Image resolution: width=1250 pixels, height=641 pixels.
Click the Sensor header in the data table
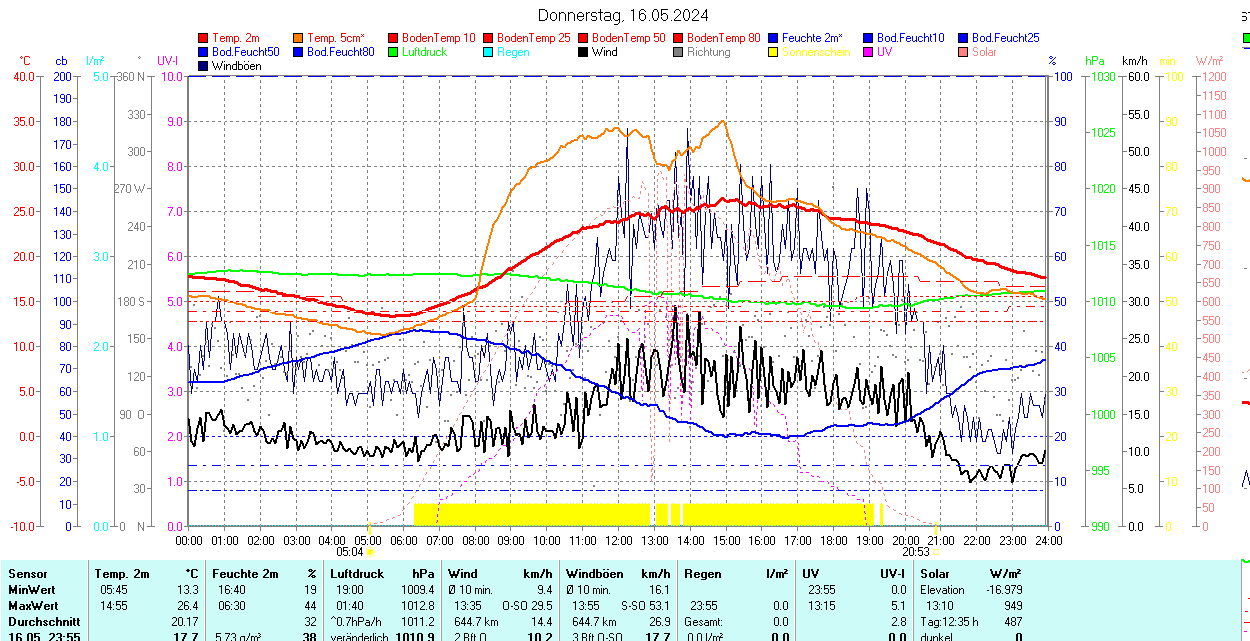pyautogui.click(x=27, y=574)
